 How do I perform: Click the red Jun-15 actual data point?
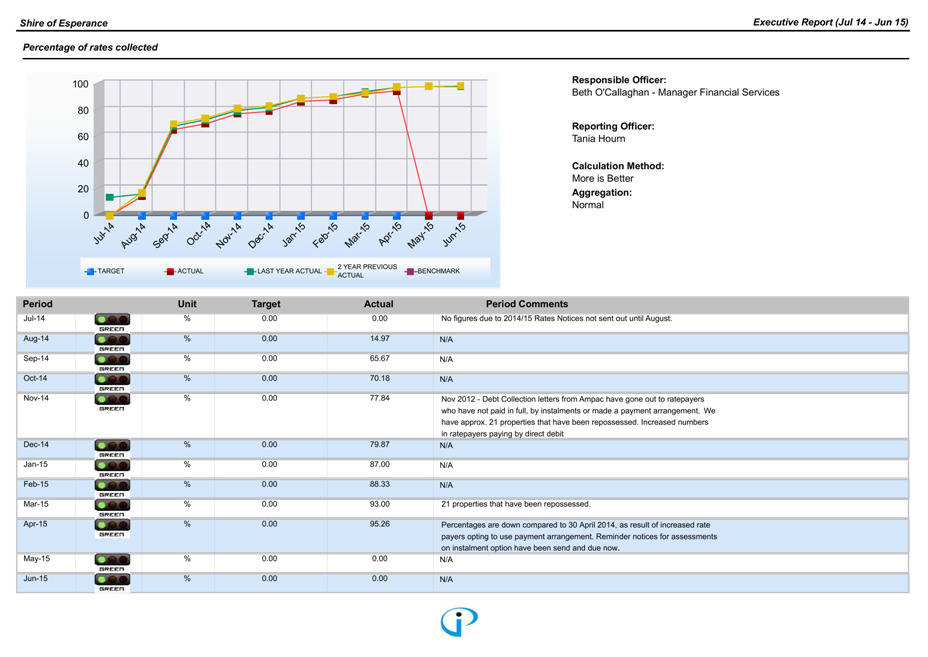tap(460, 216)
